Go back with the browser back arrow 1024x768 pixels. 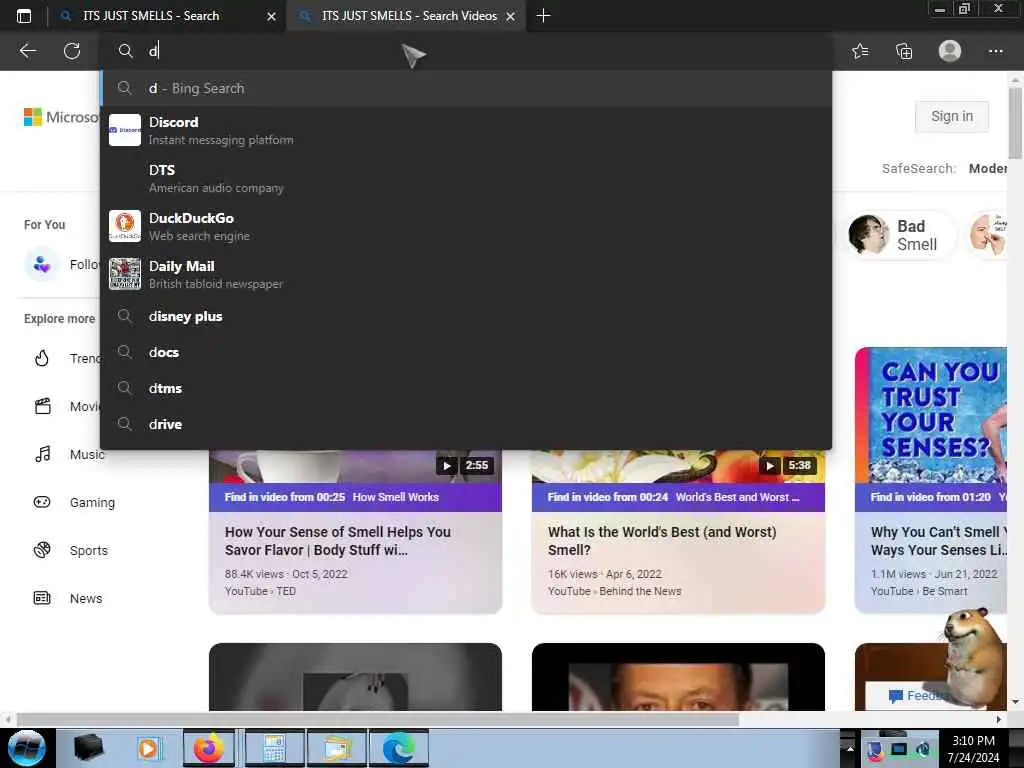pos(27,51)
